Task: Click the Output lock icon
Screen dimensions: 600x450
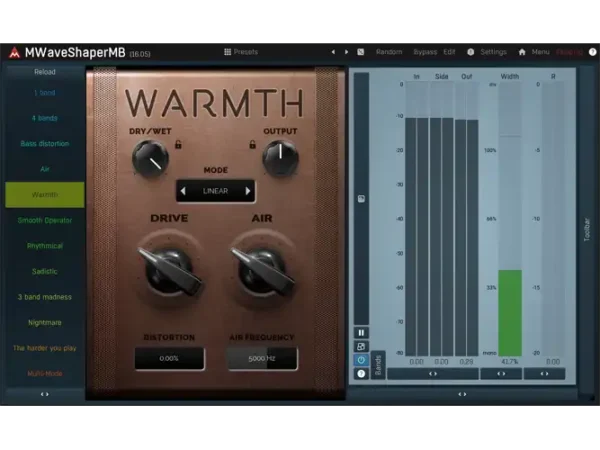Action: 252,145
